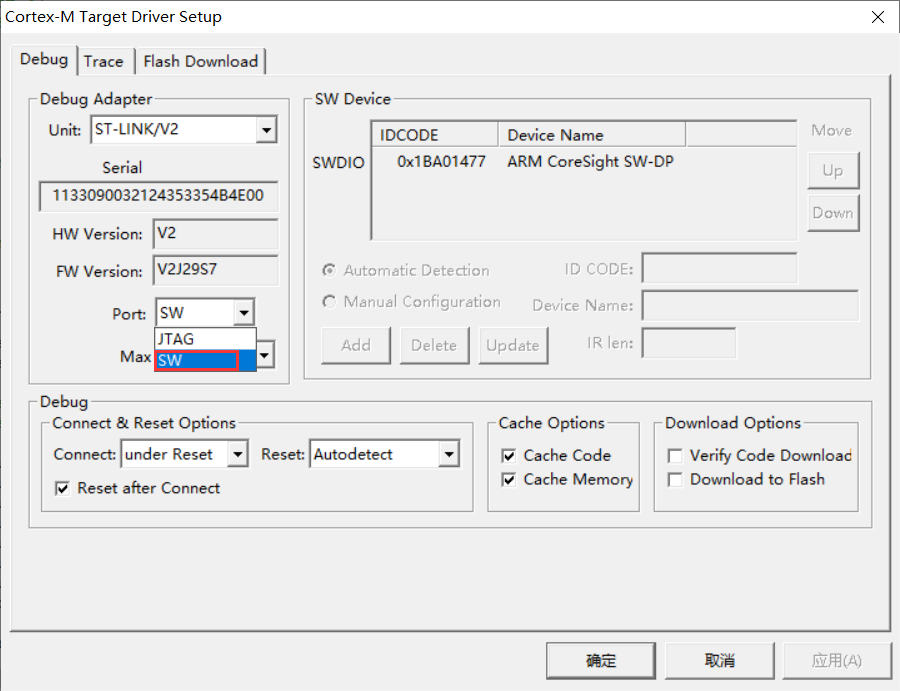Select Automatic Detection radio button
900x691 pixels.
[329, 270]
